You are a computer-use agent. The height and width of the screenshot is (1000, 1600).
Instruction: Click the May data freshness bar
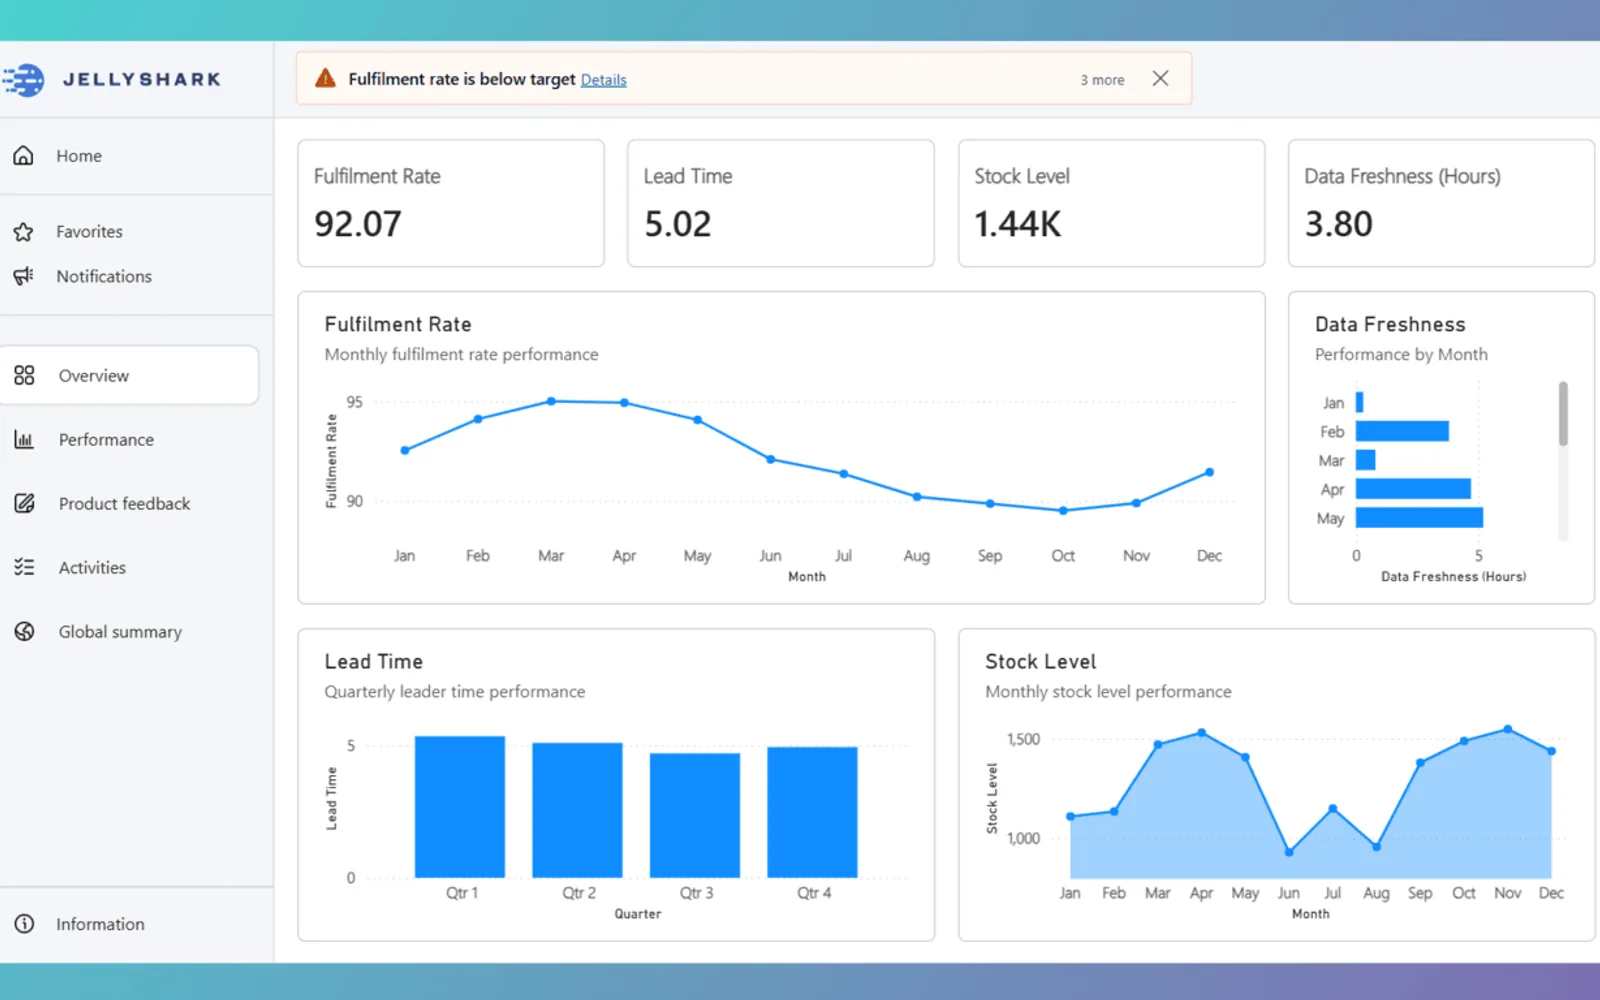click(x=1419, y=518)
